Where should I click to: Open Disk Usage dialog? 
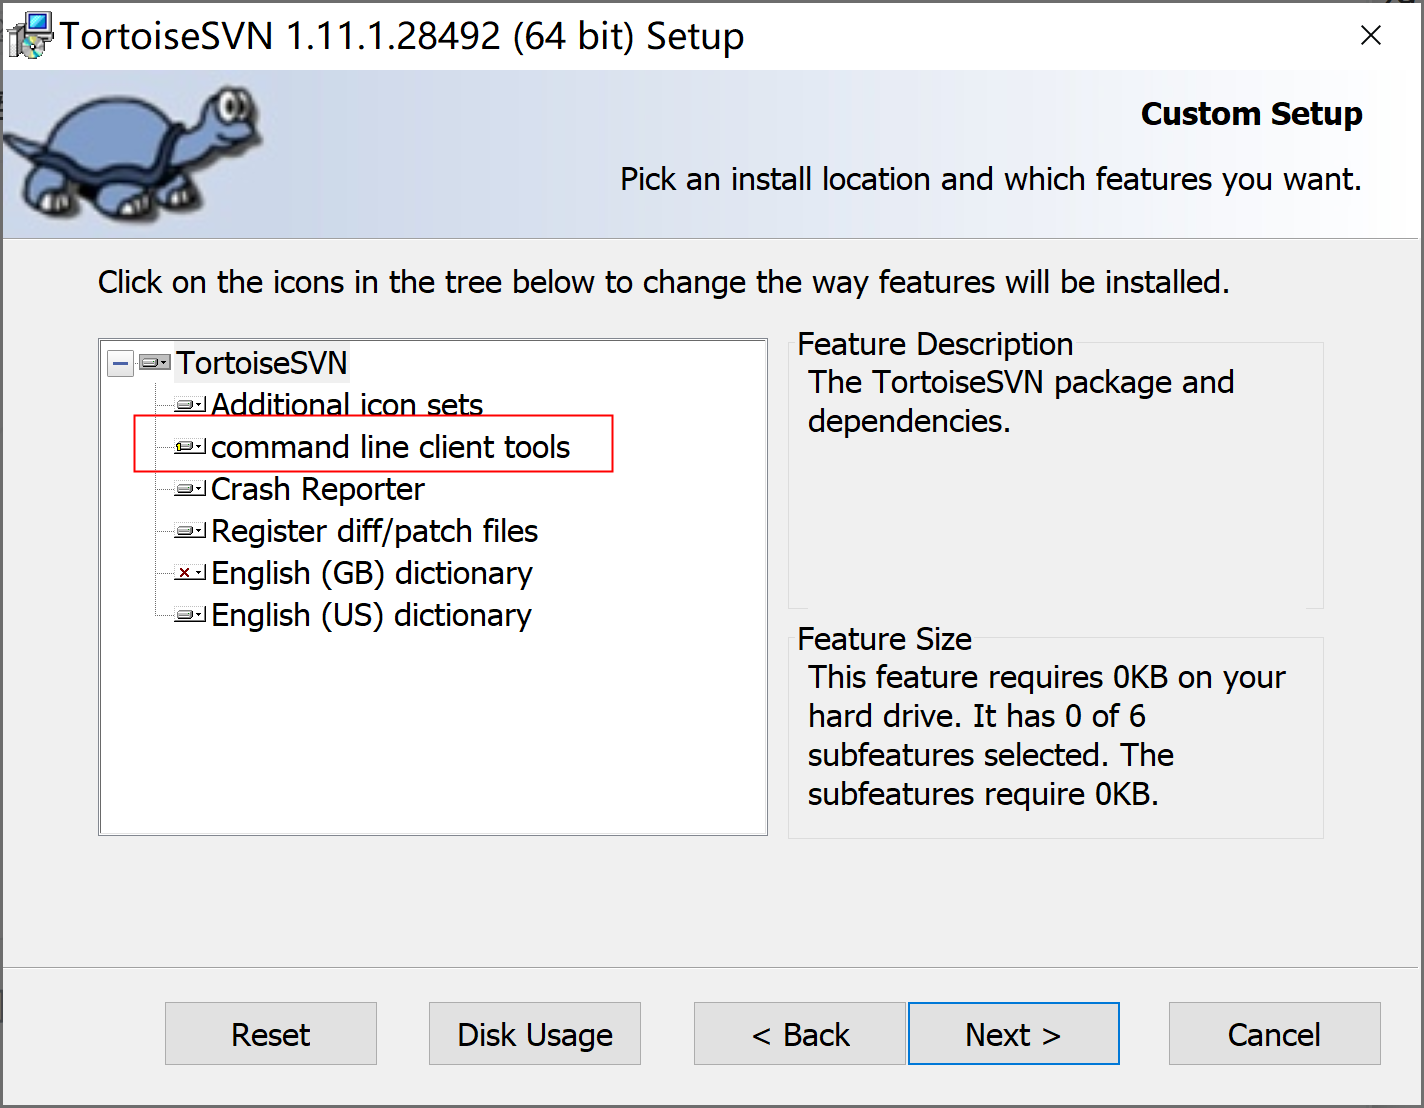(535, 1034)
